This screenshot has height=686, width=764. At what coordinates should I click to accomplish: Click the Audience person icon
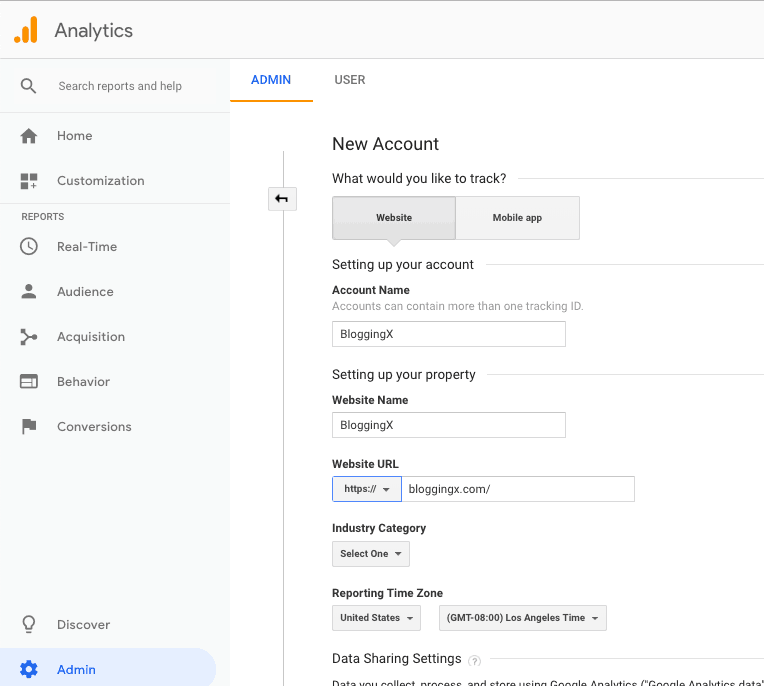click(29, 292)
